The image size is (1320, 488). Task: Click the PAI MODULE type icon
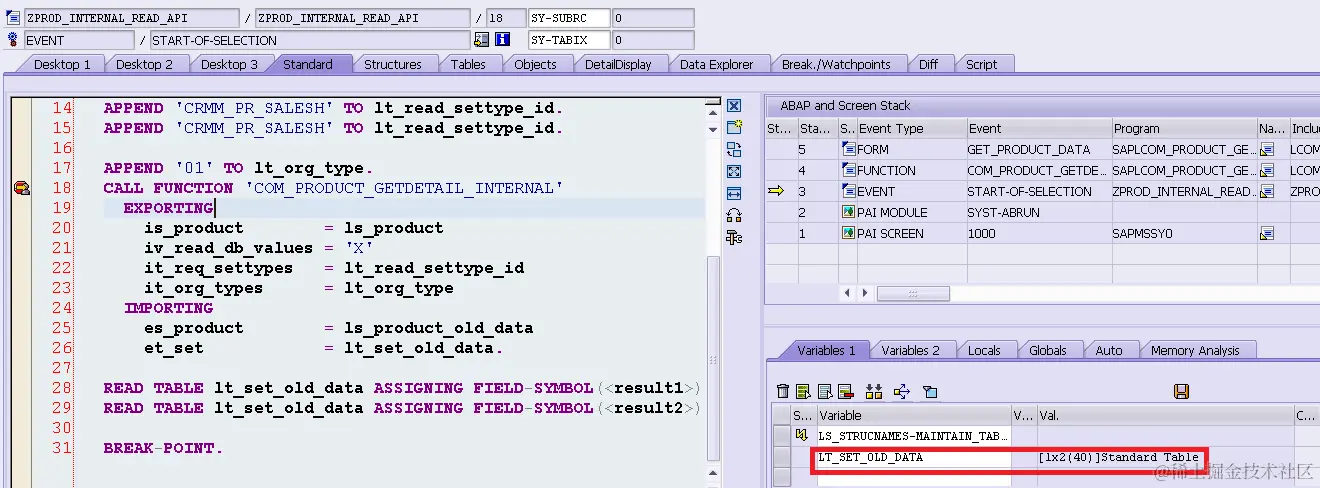[x=848, y=213]
